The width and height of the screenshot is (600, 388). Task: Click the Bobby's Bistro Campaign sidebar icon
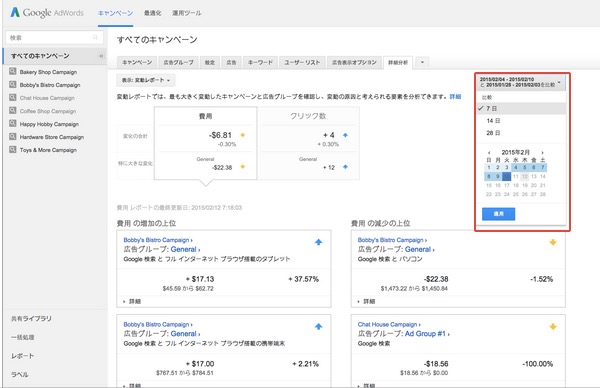[13, 85]
